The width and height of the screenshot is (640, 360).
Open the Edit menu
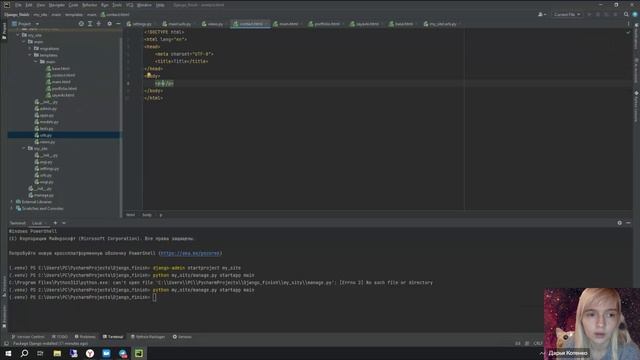click(29, 5)
